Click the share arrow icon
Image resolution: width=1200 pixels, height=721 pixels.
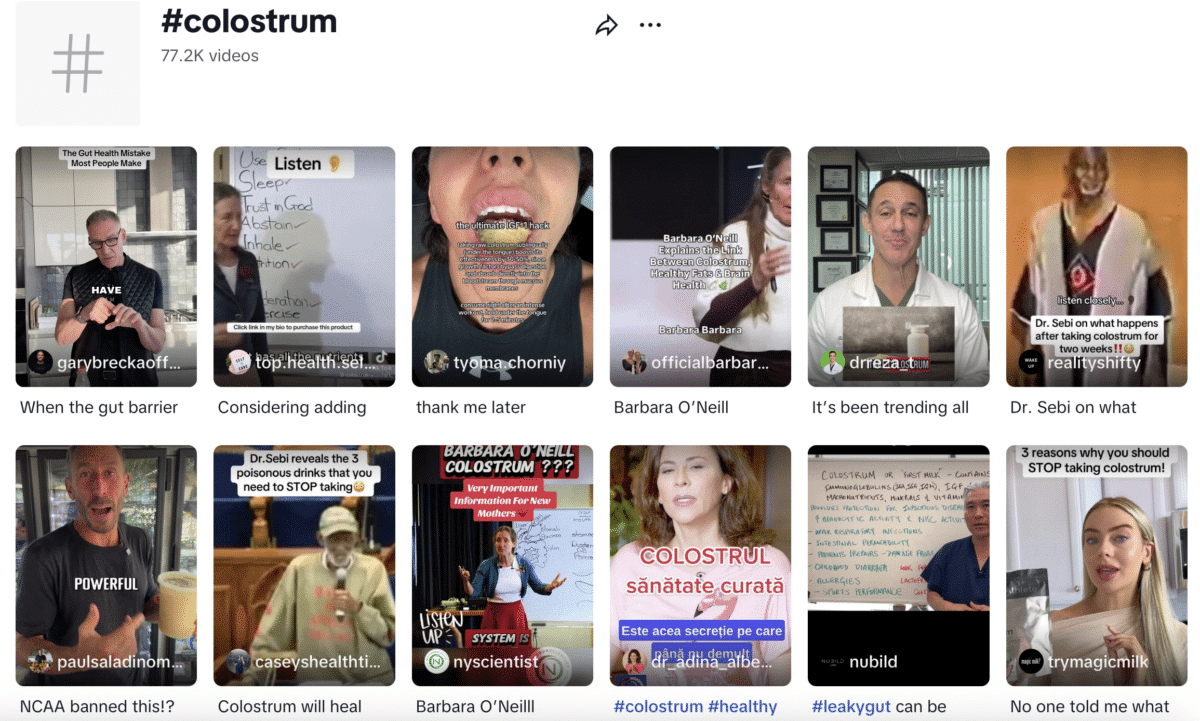[x=606, y=26]
